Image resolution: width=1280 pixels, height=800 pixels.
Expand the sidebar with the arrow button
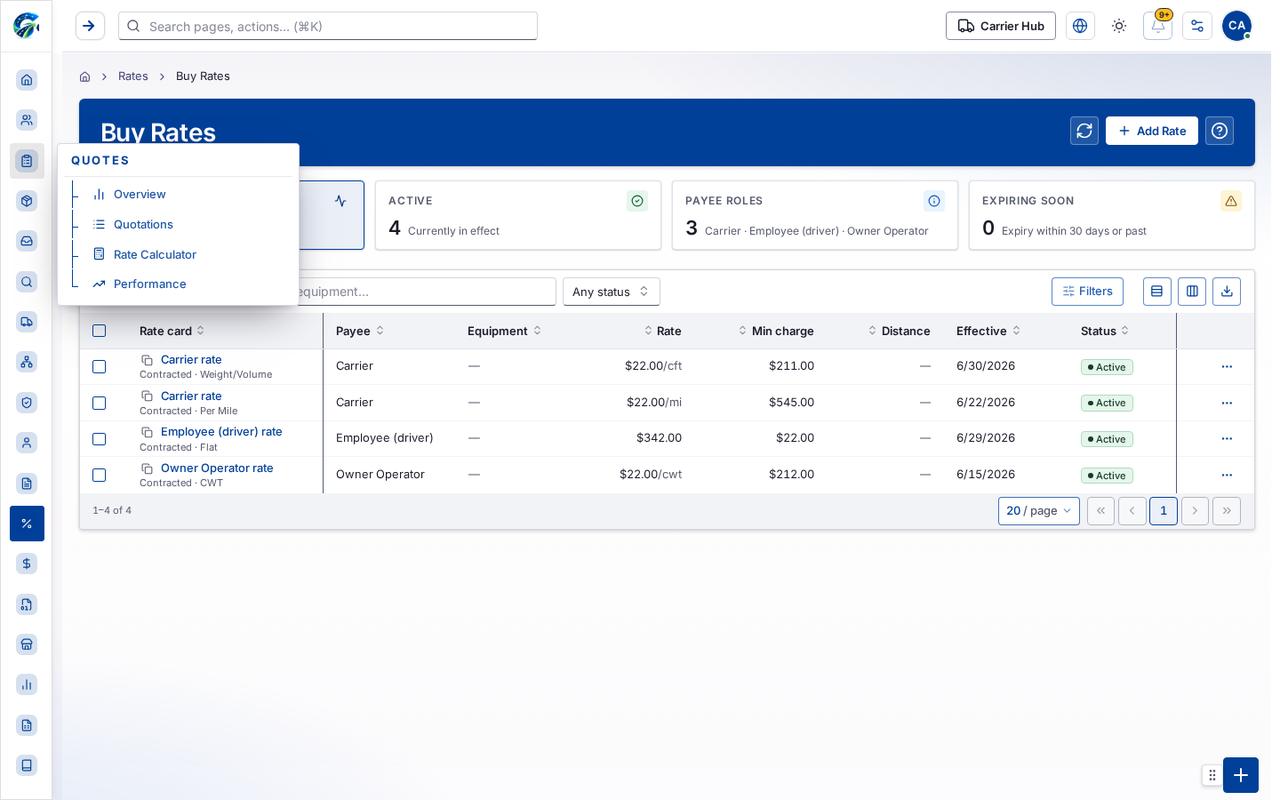point(89,26)
